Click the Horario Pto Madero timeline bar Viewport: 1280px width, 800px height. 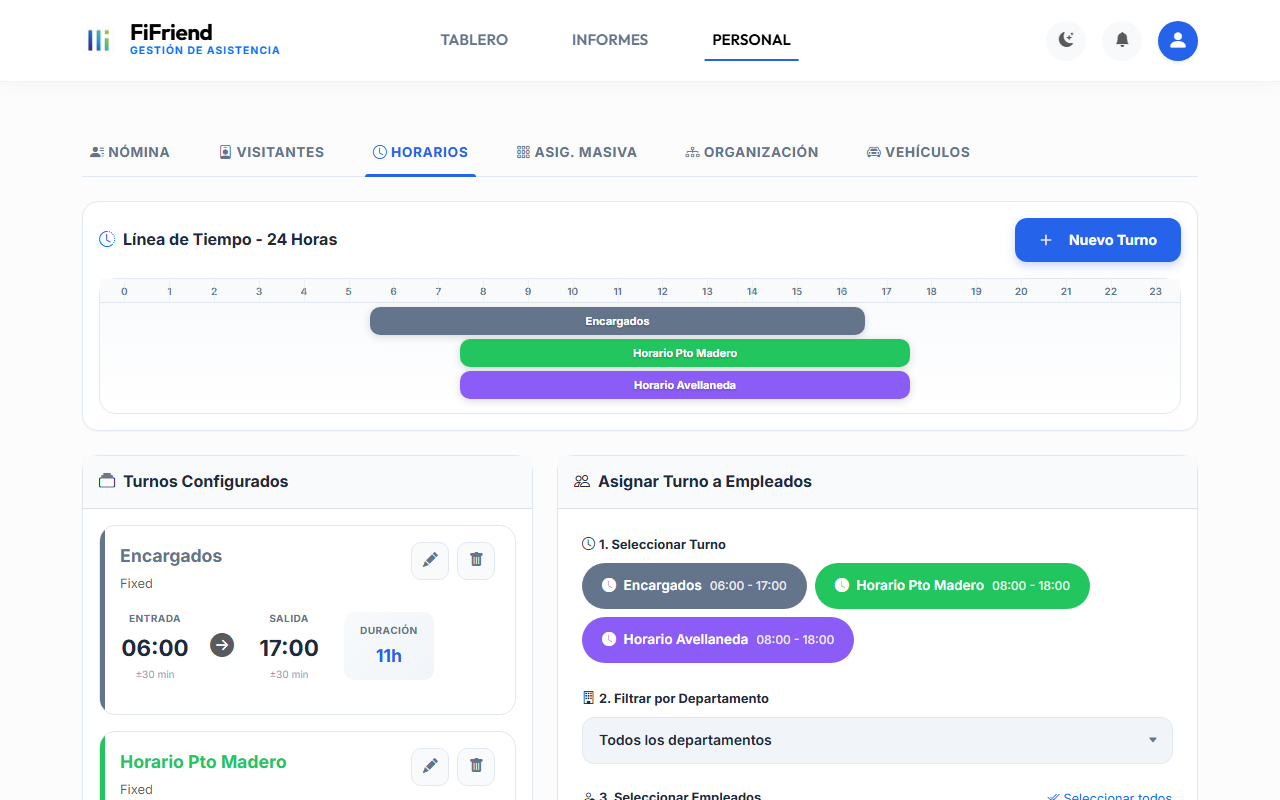point(685,353)
